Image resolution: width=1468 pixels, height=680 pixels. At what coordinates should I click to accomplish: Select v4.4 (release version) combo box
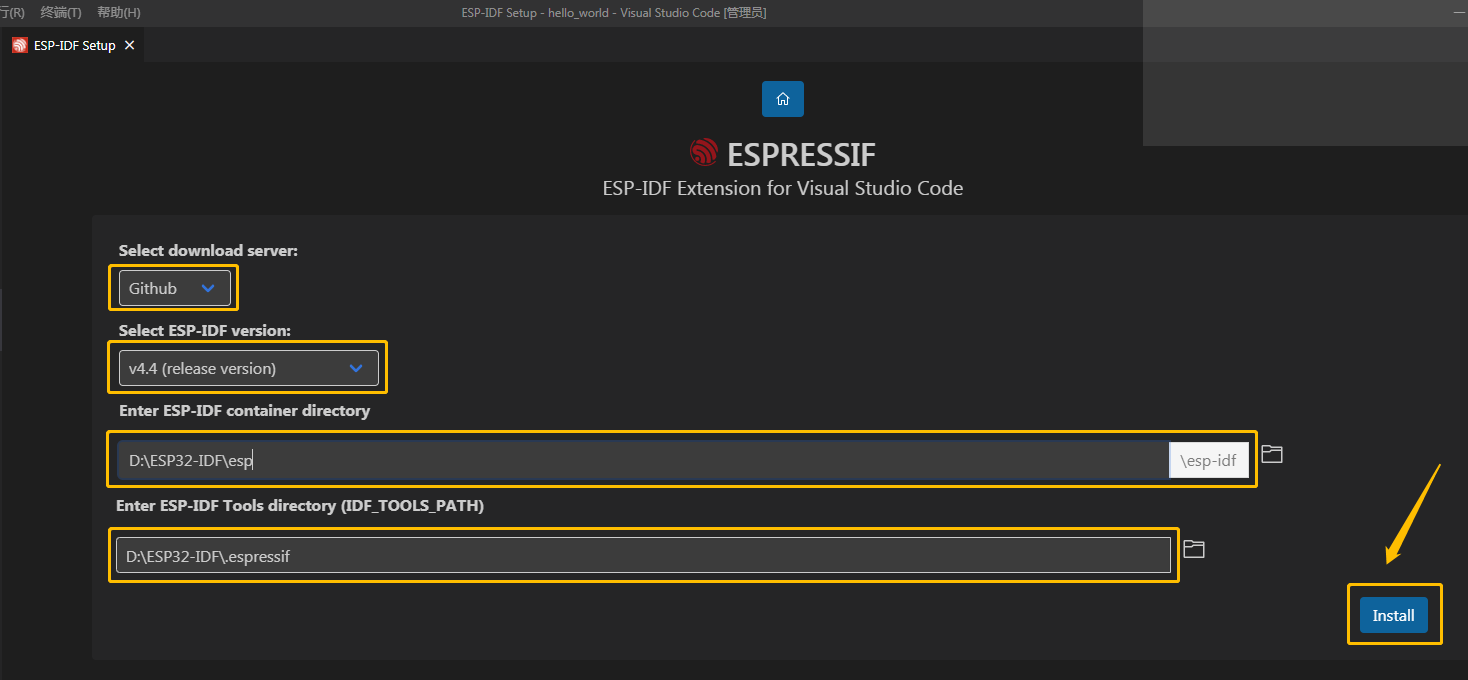[248, 367]
